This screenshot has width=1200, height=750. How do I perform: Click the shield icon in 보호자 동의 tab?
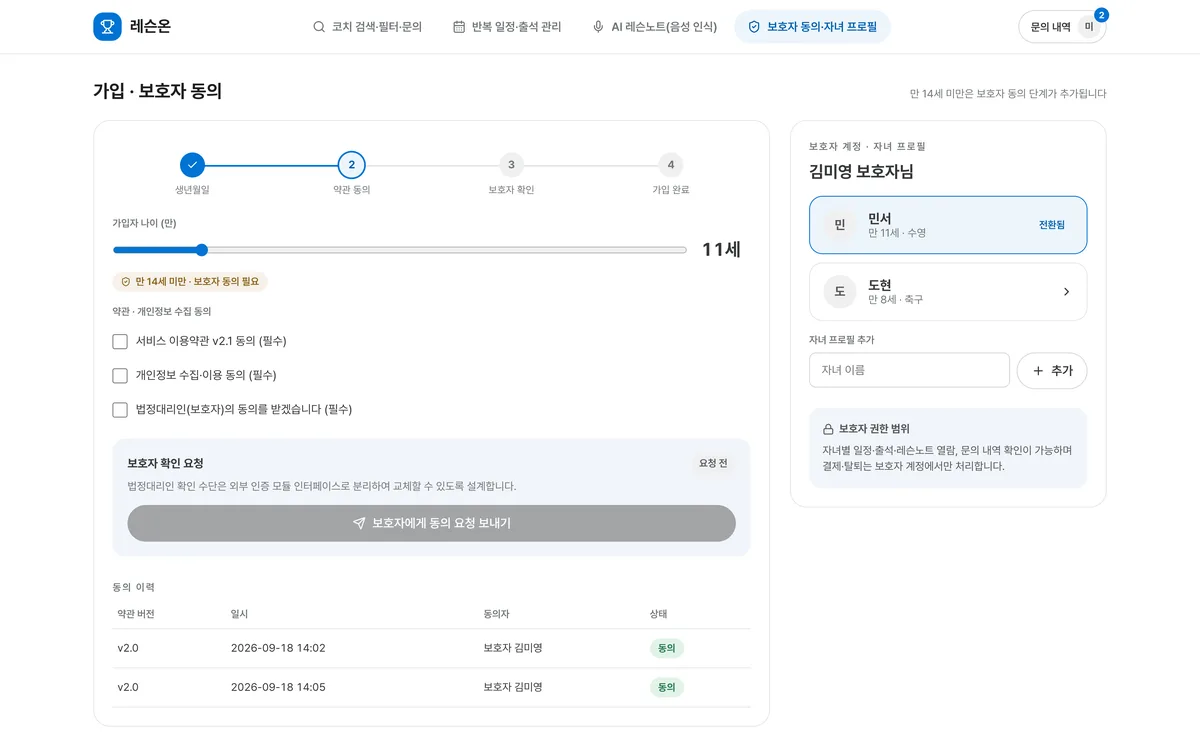(x=754, y=27)
